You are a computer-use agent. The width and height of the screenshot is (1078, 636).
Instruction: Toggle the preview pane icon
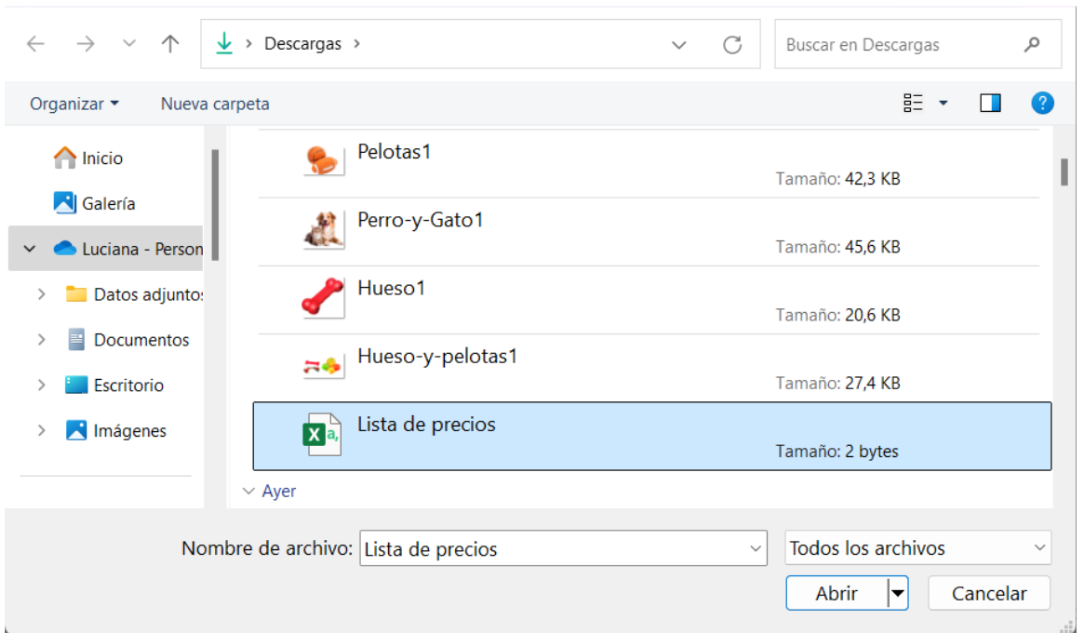[990, 103]
